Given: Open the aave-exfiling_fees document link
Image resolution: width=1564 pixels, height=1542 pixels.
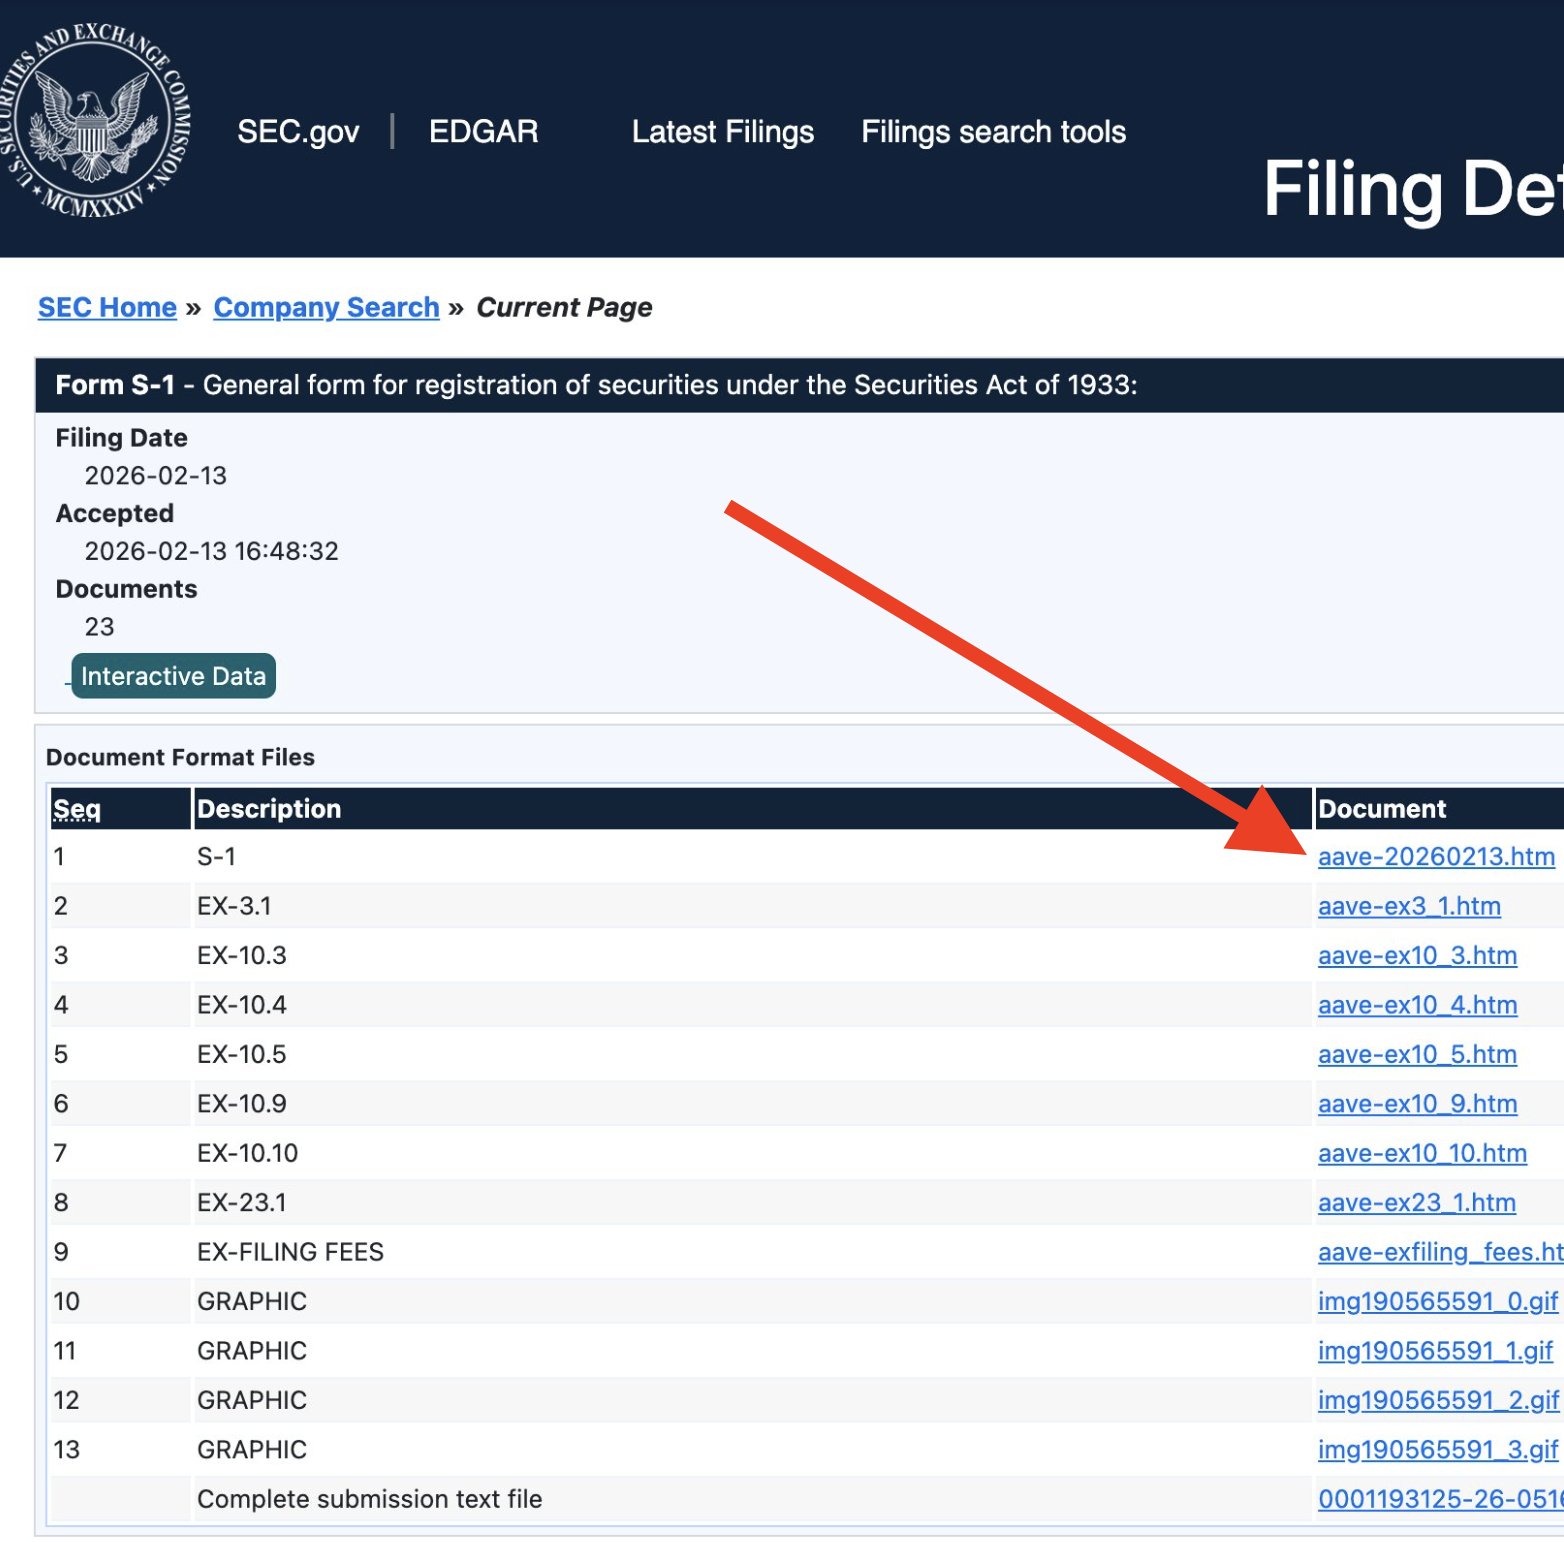Looking at the screenshot, I should pos(1440,1252).
